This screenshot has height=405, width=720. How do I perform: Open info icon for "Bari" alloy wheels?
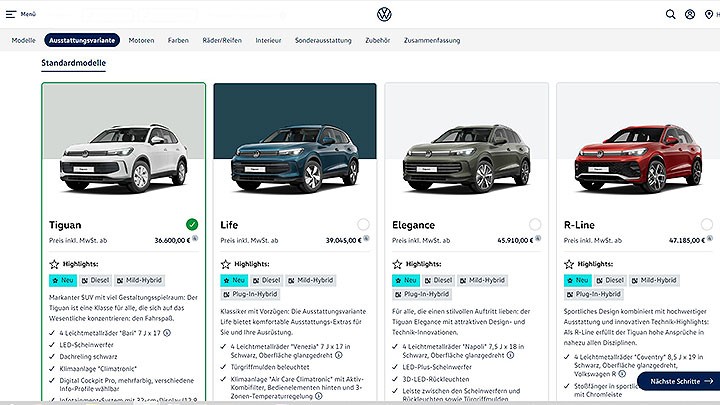tap(167, 333)
